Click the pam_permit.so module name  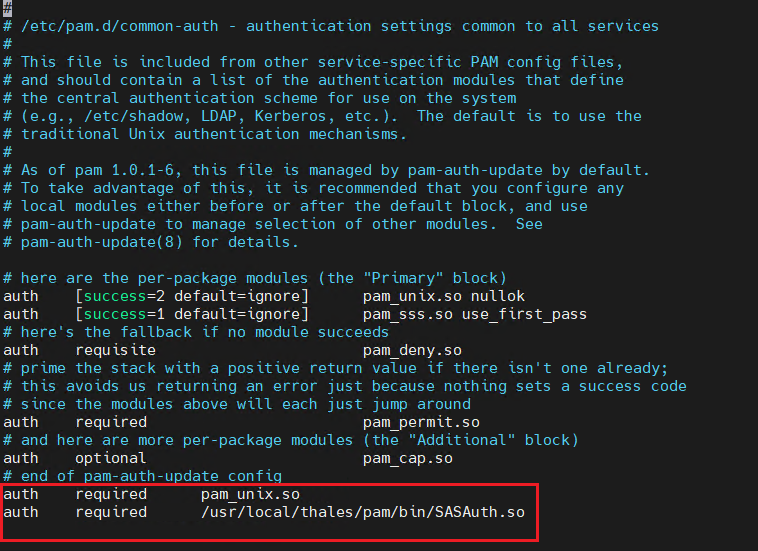(x=421, y=422)
